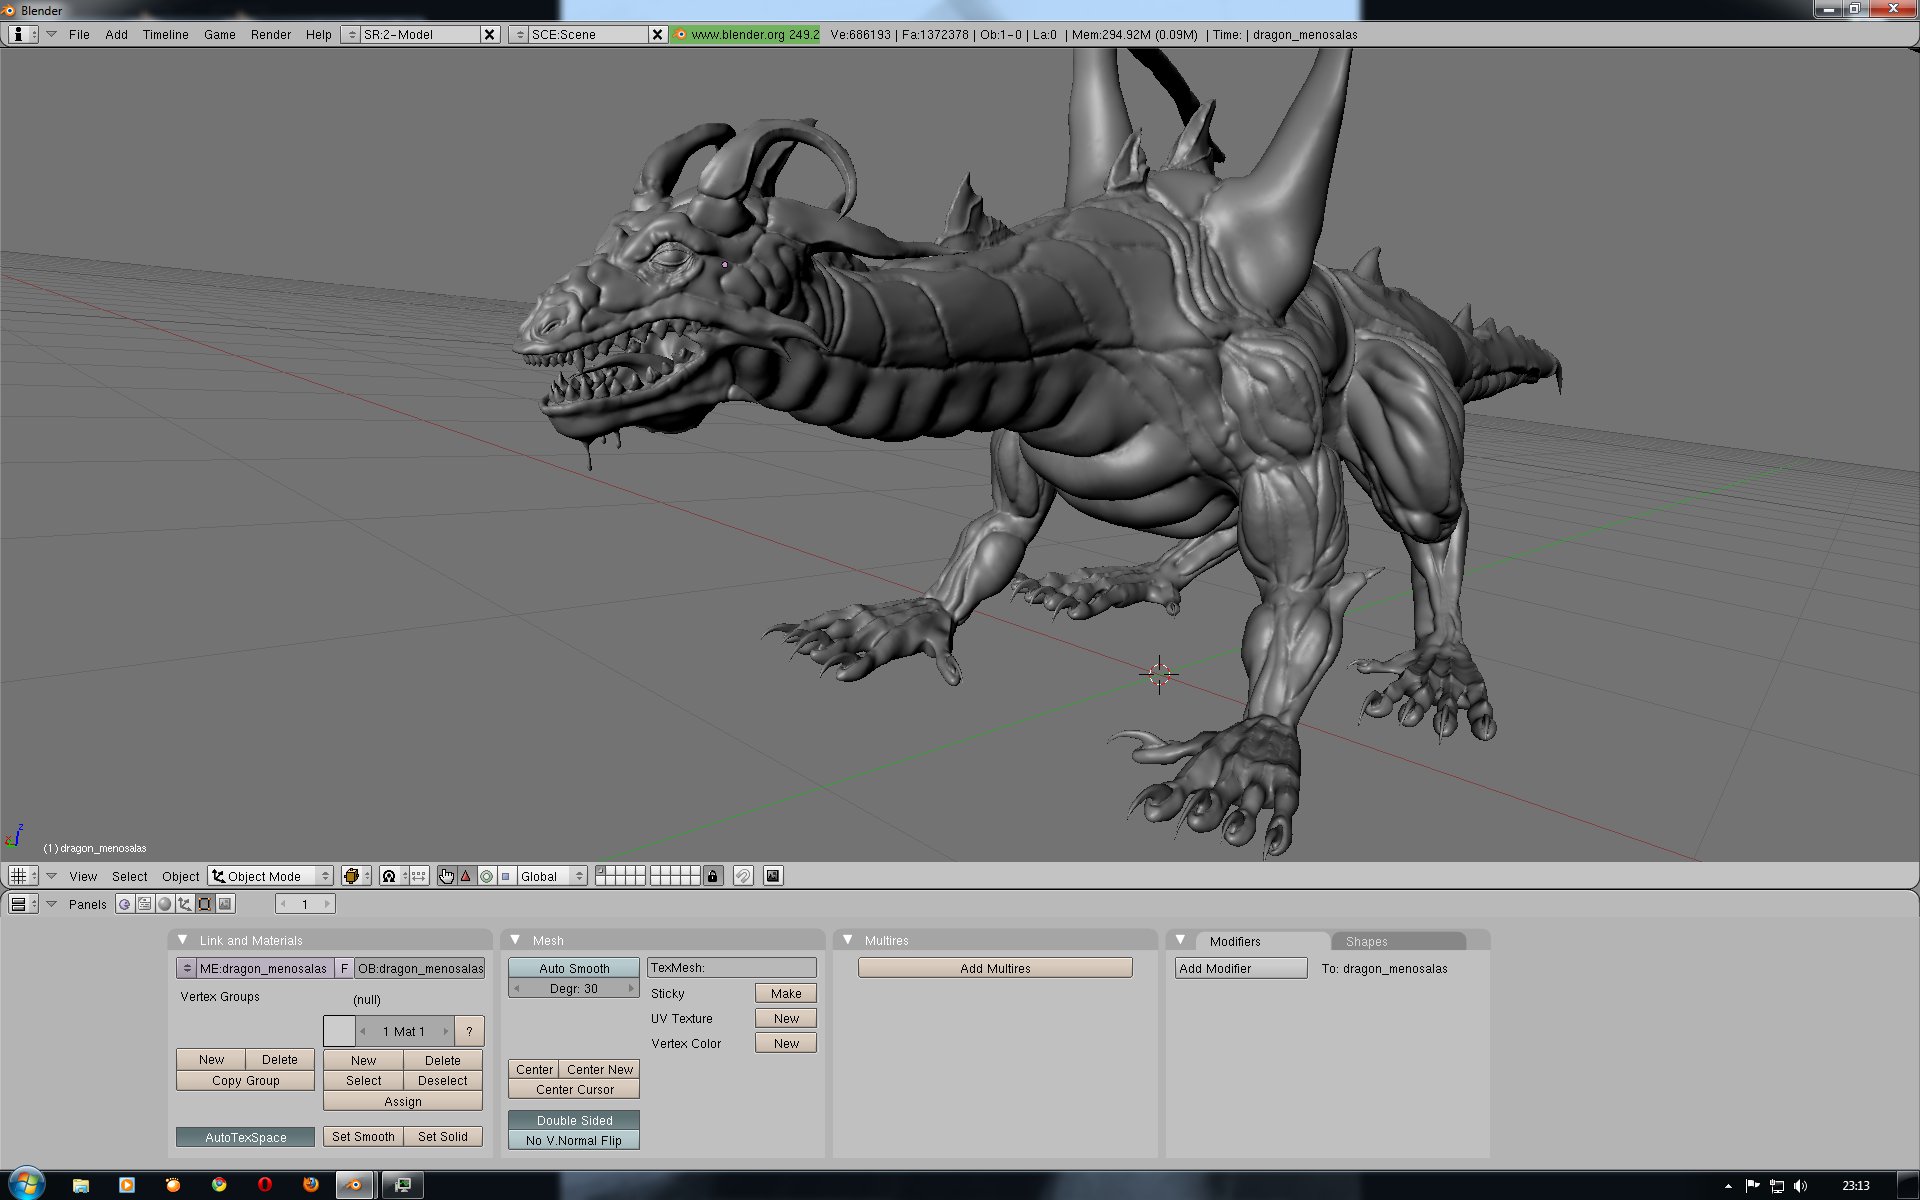Screen dimensions: 1920x1200
Task: Click the Render this window image icon
Action: [x=773, y=876]
